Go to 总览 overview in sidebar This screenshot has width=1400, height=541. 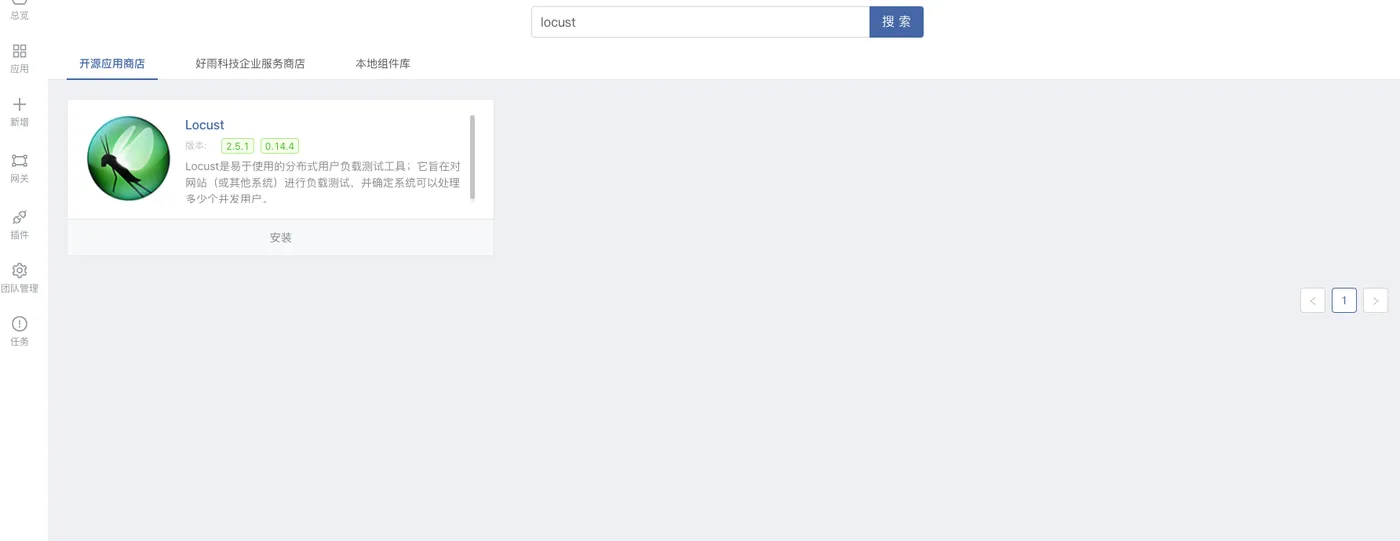[x=19, y=10]
